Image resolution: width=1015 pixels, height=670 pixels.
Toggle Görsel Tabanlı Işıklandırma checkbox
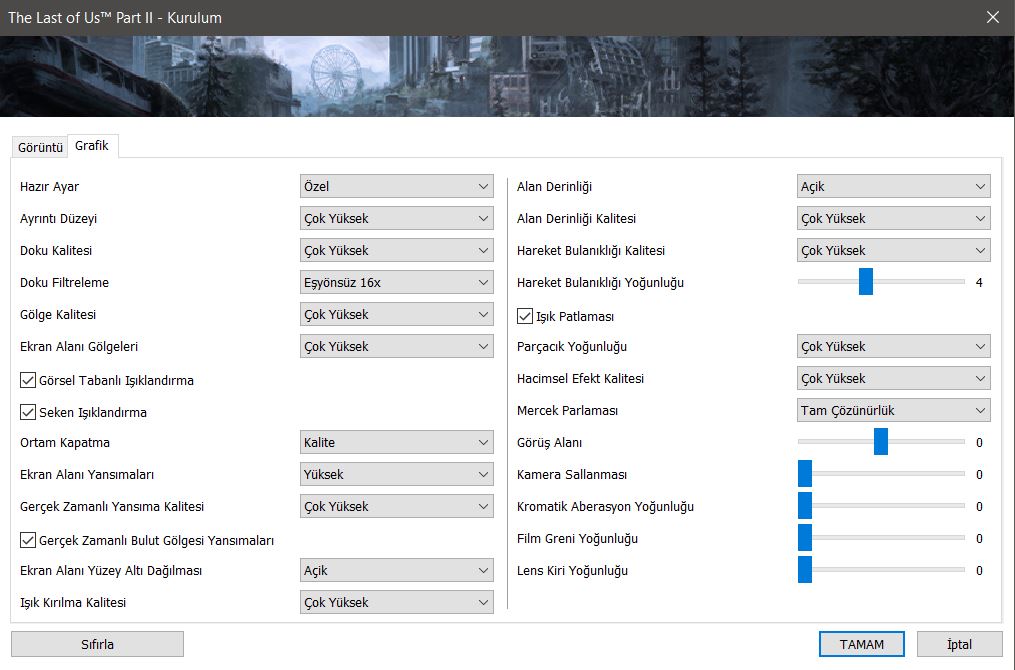[28, 380]
